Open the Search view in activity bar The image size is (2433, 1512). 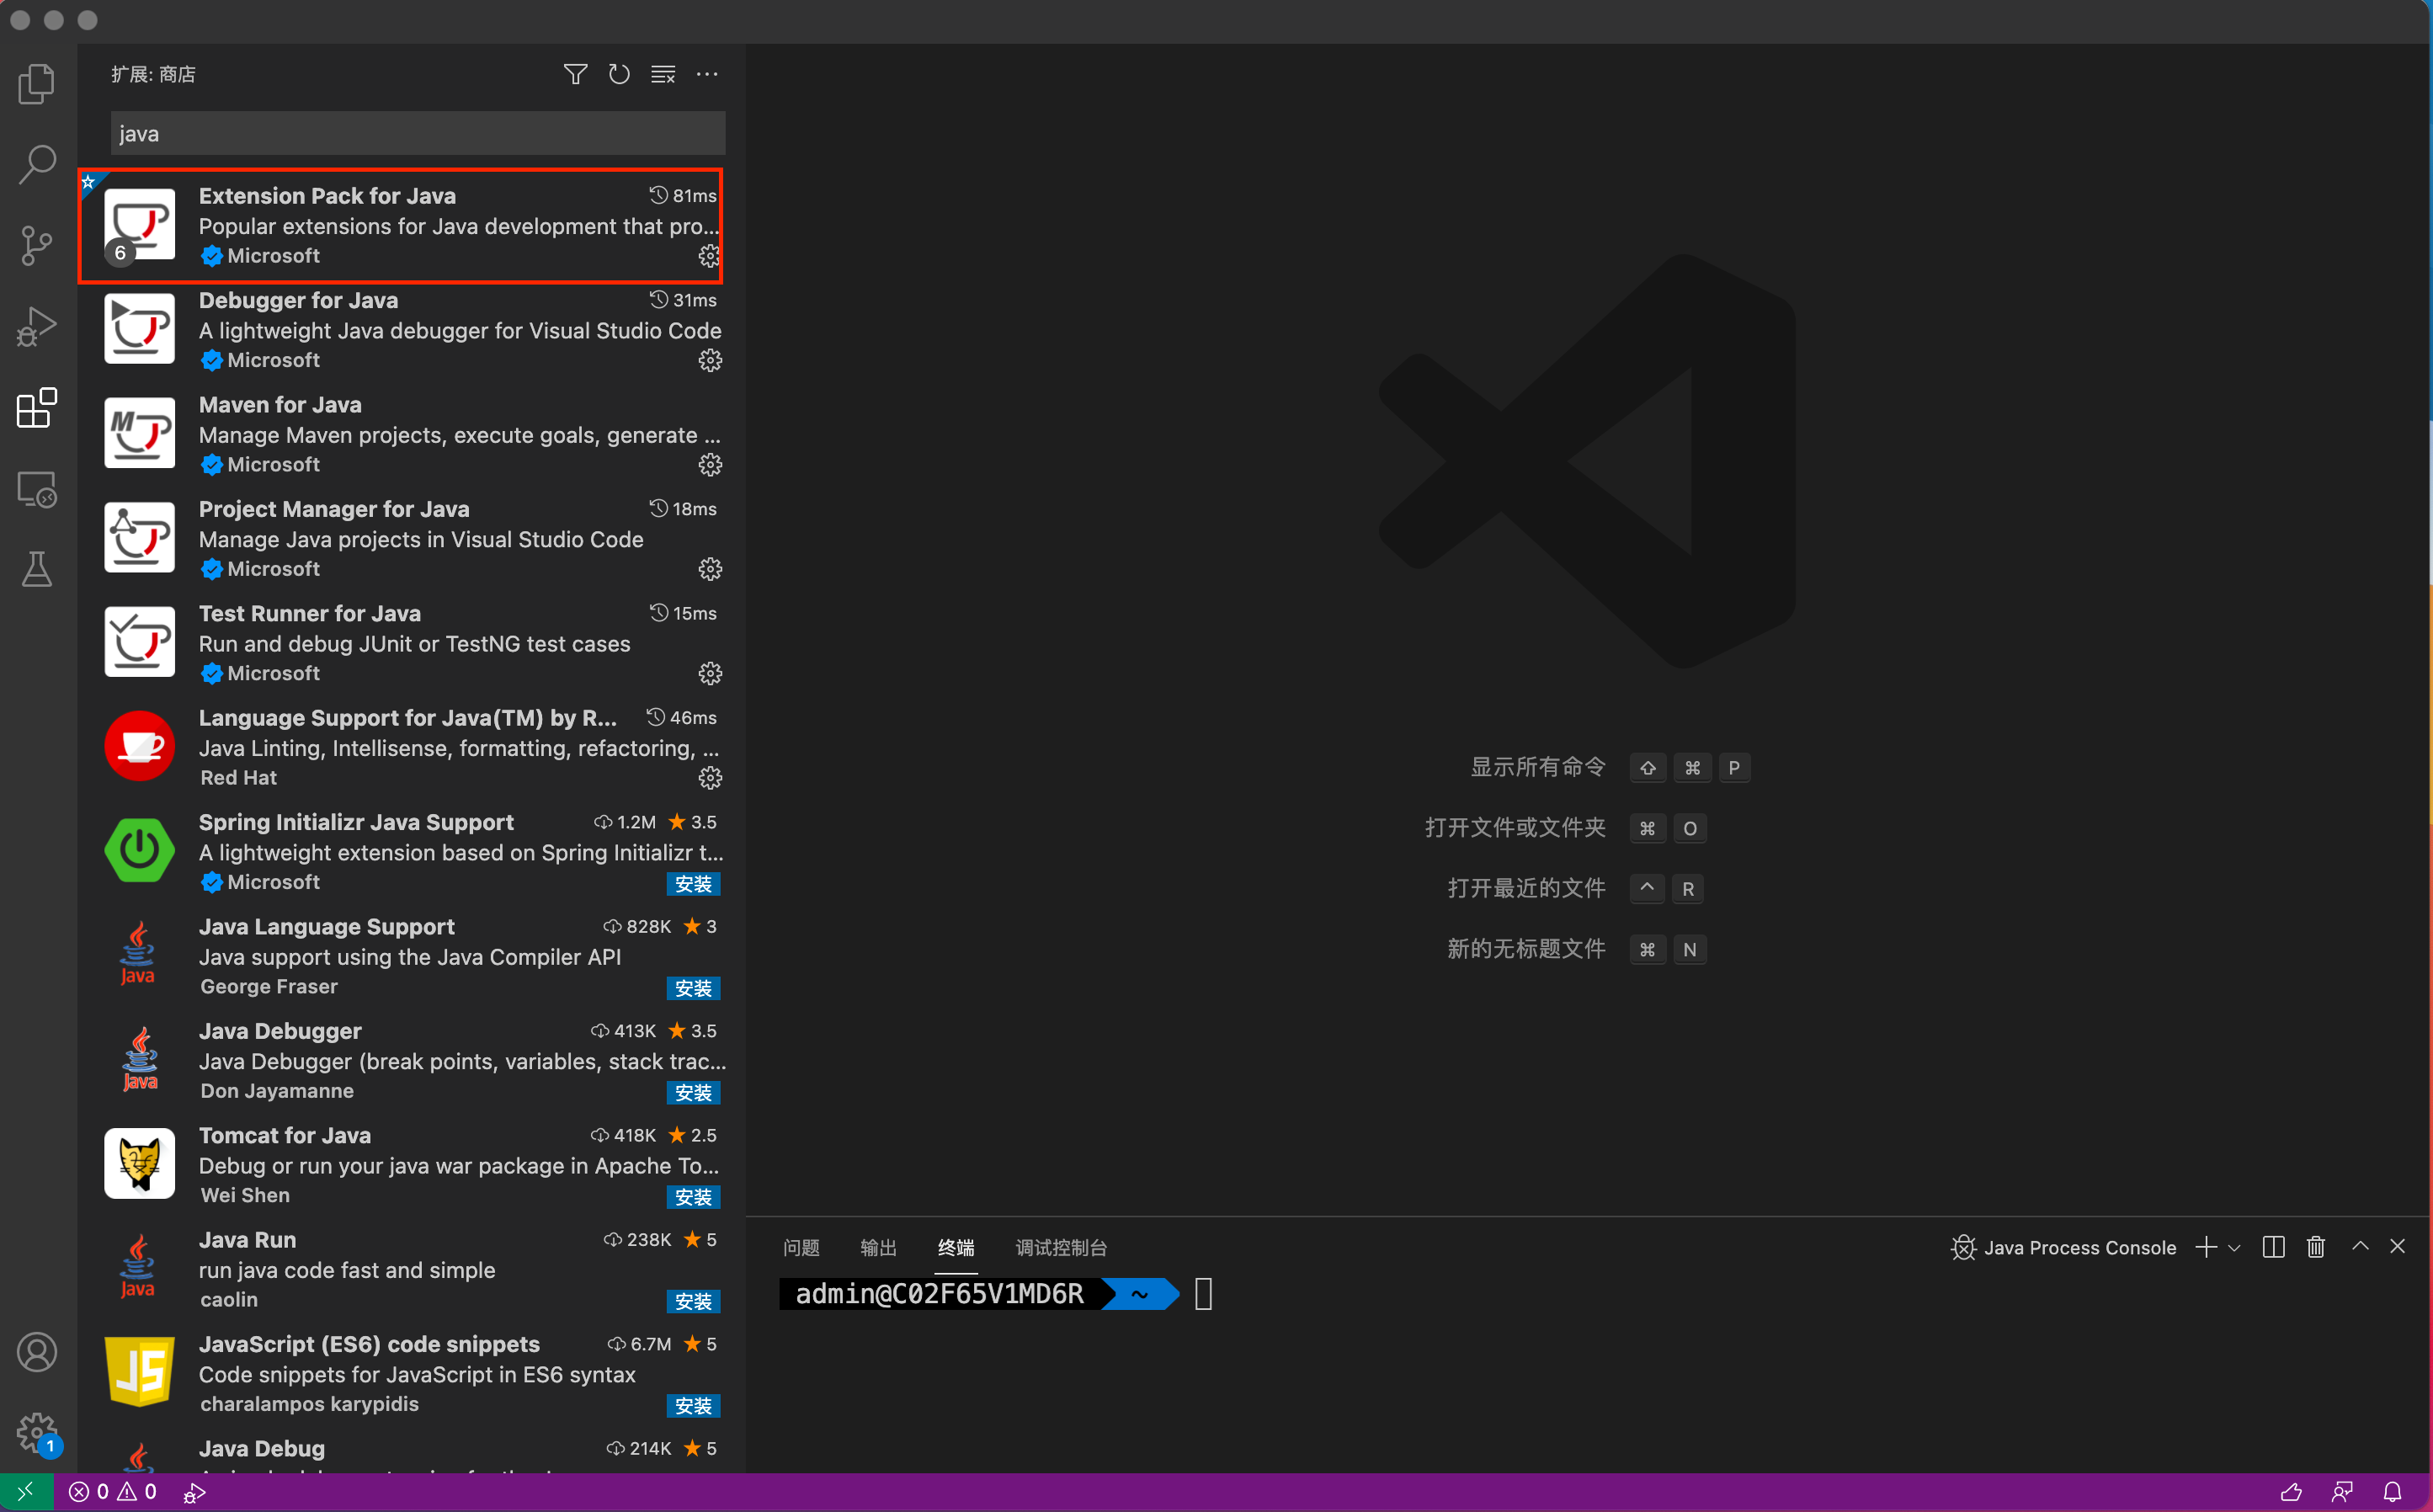37,165
